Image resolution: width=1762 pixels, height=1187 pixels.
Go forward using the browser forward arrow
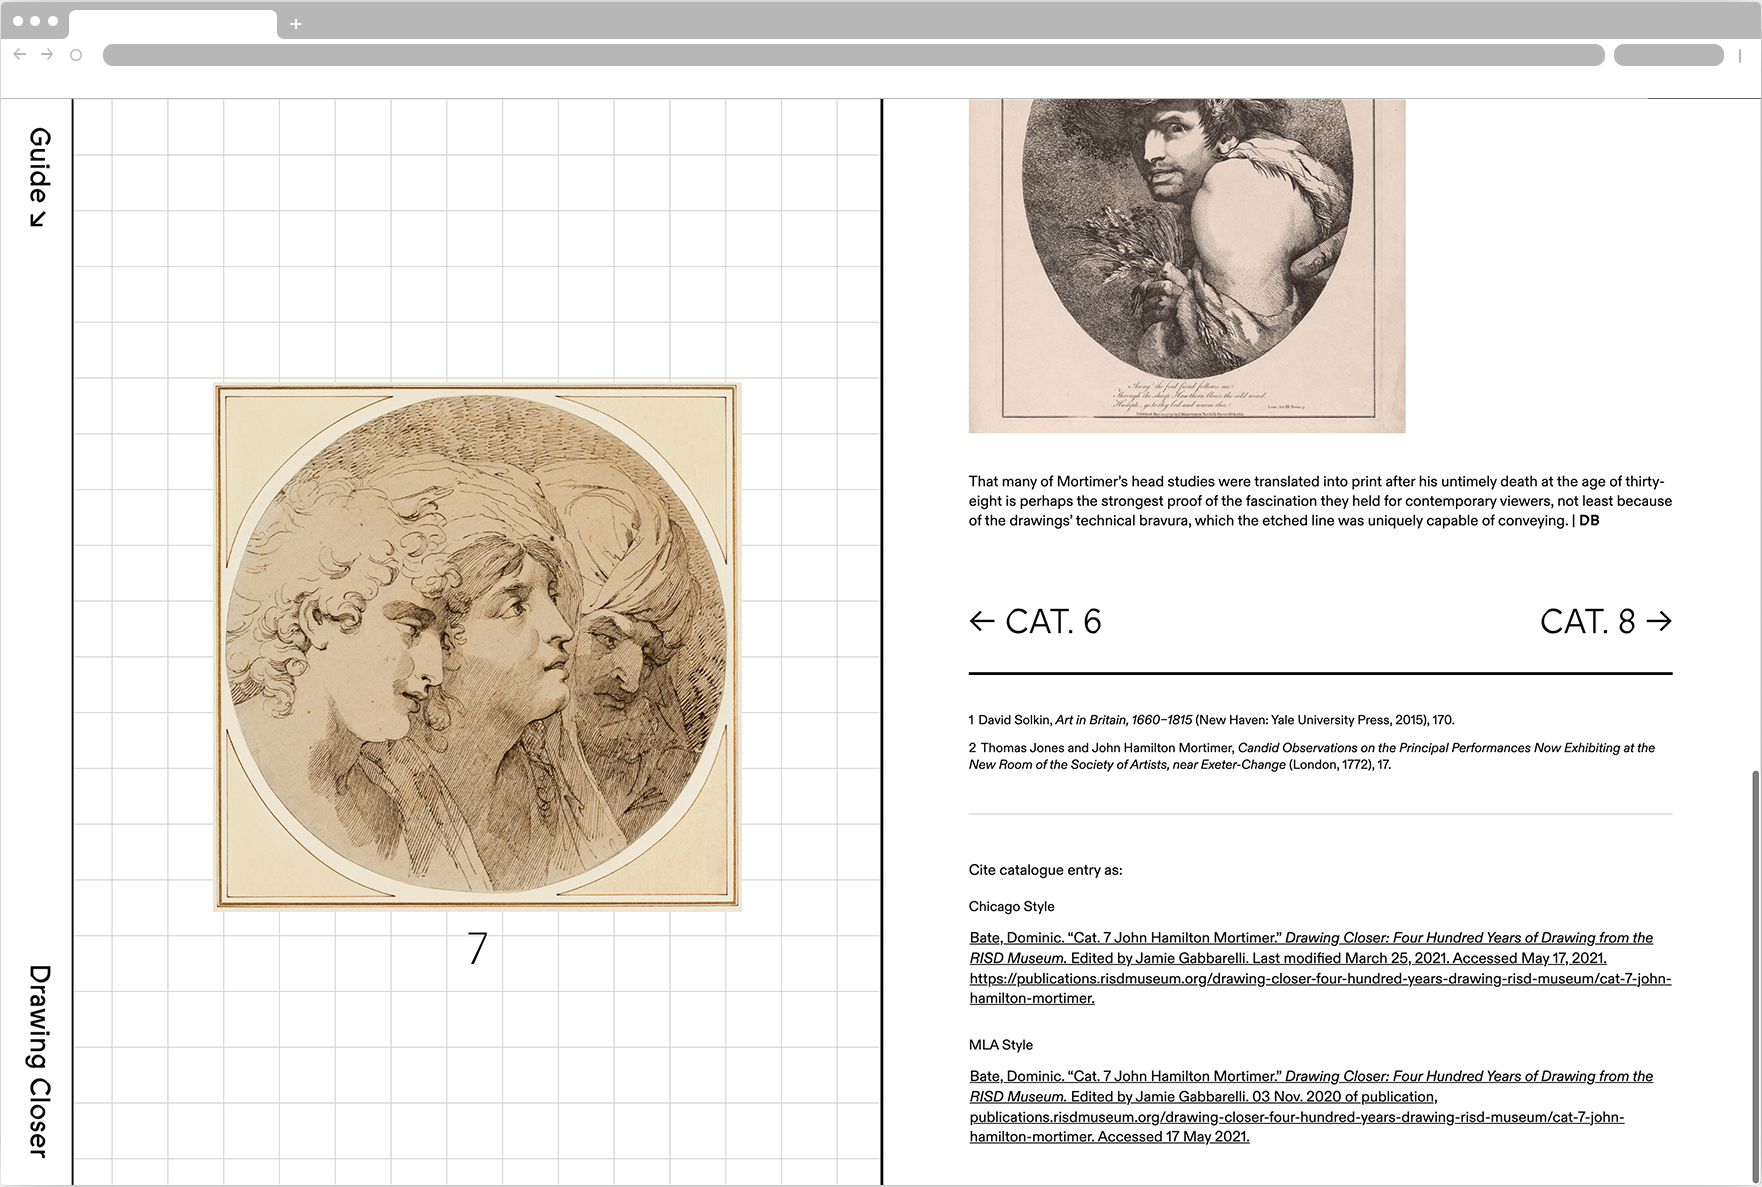point(47,54)
